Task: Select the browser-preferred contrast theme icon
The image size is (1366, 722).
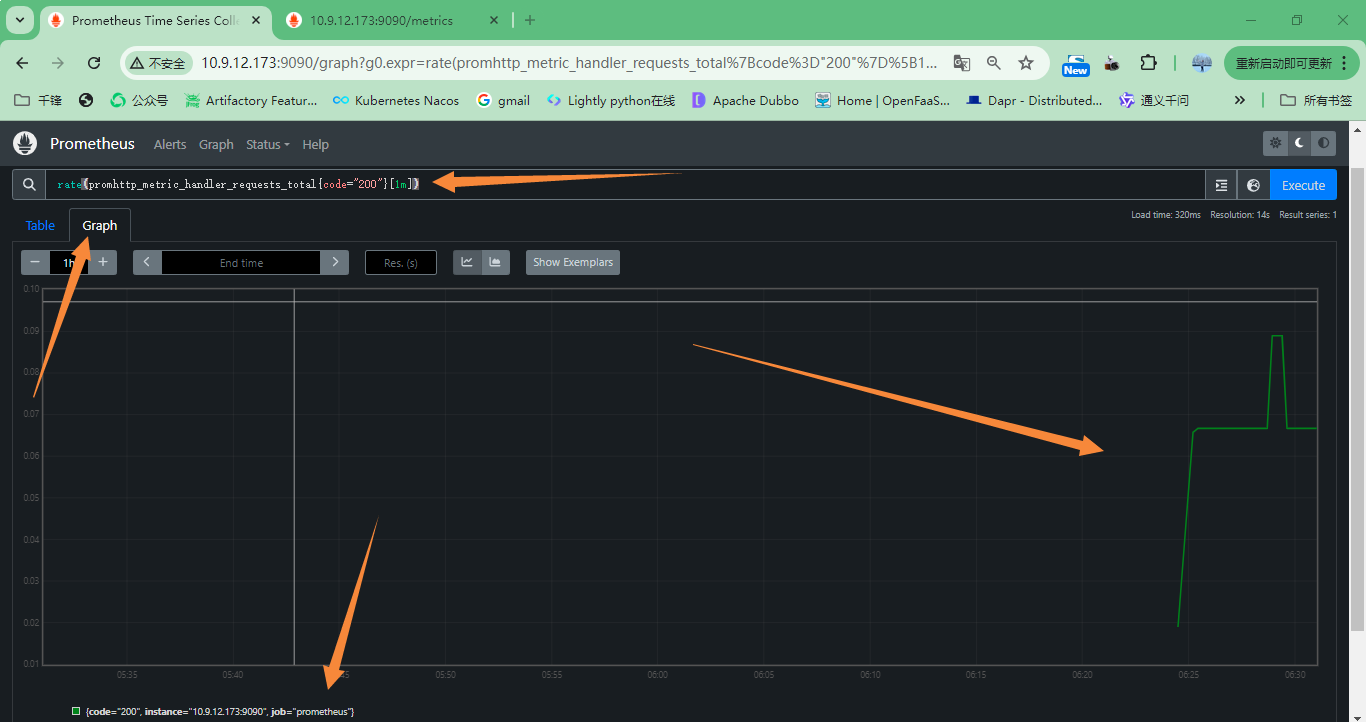Action: click(1324, 143)
